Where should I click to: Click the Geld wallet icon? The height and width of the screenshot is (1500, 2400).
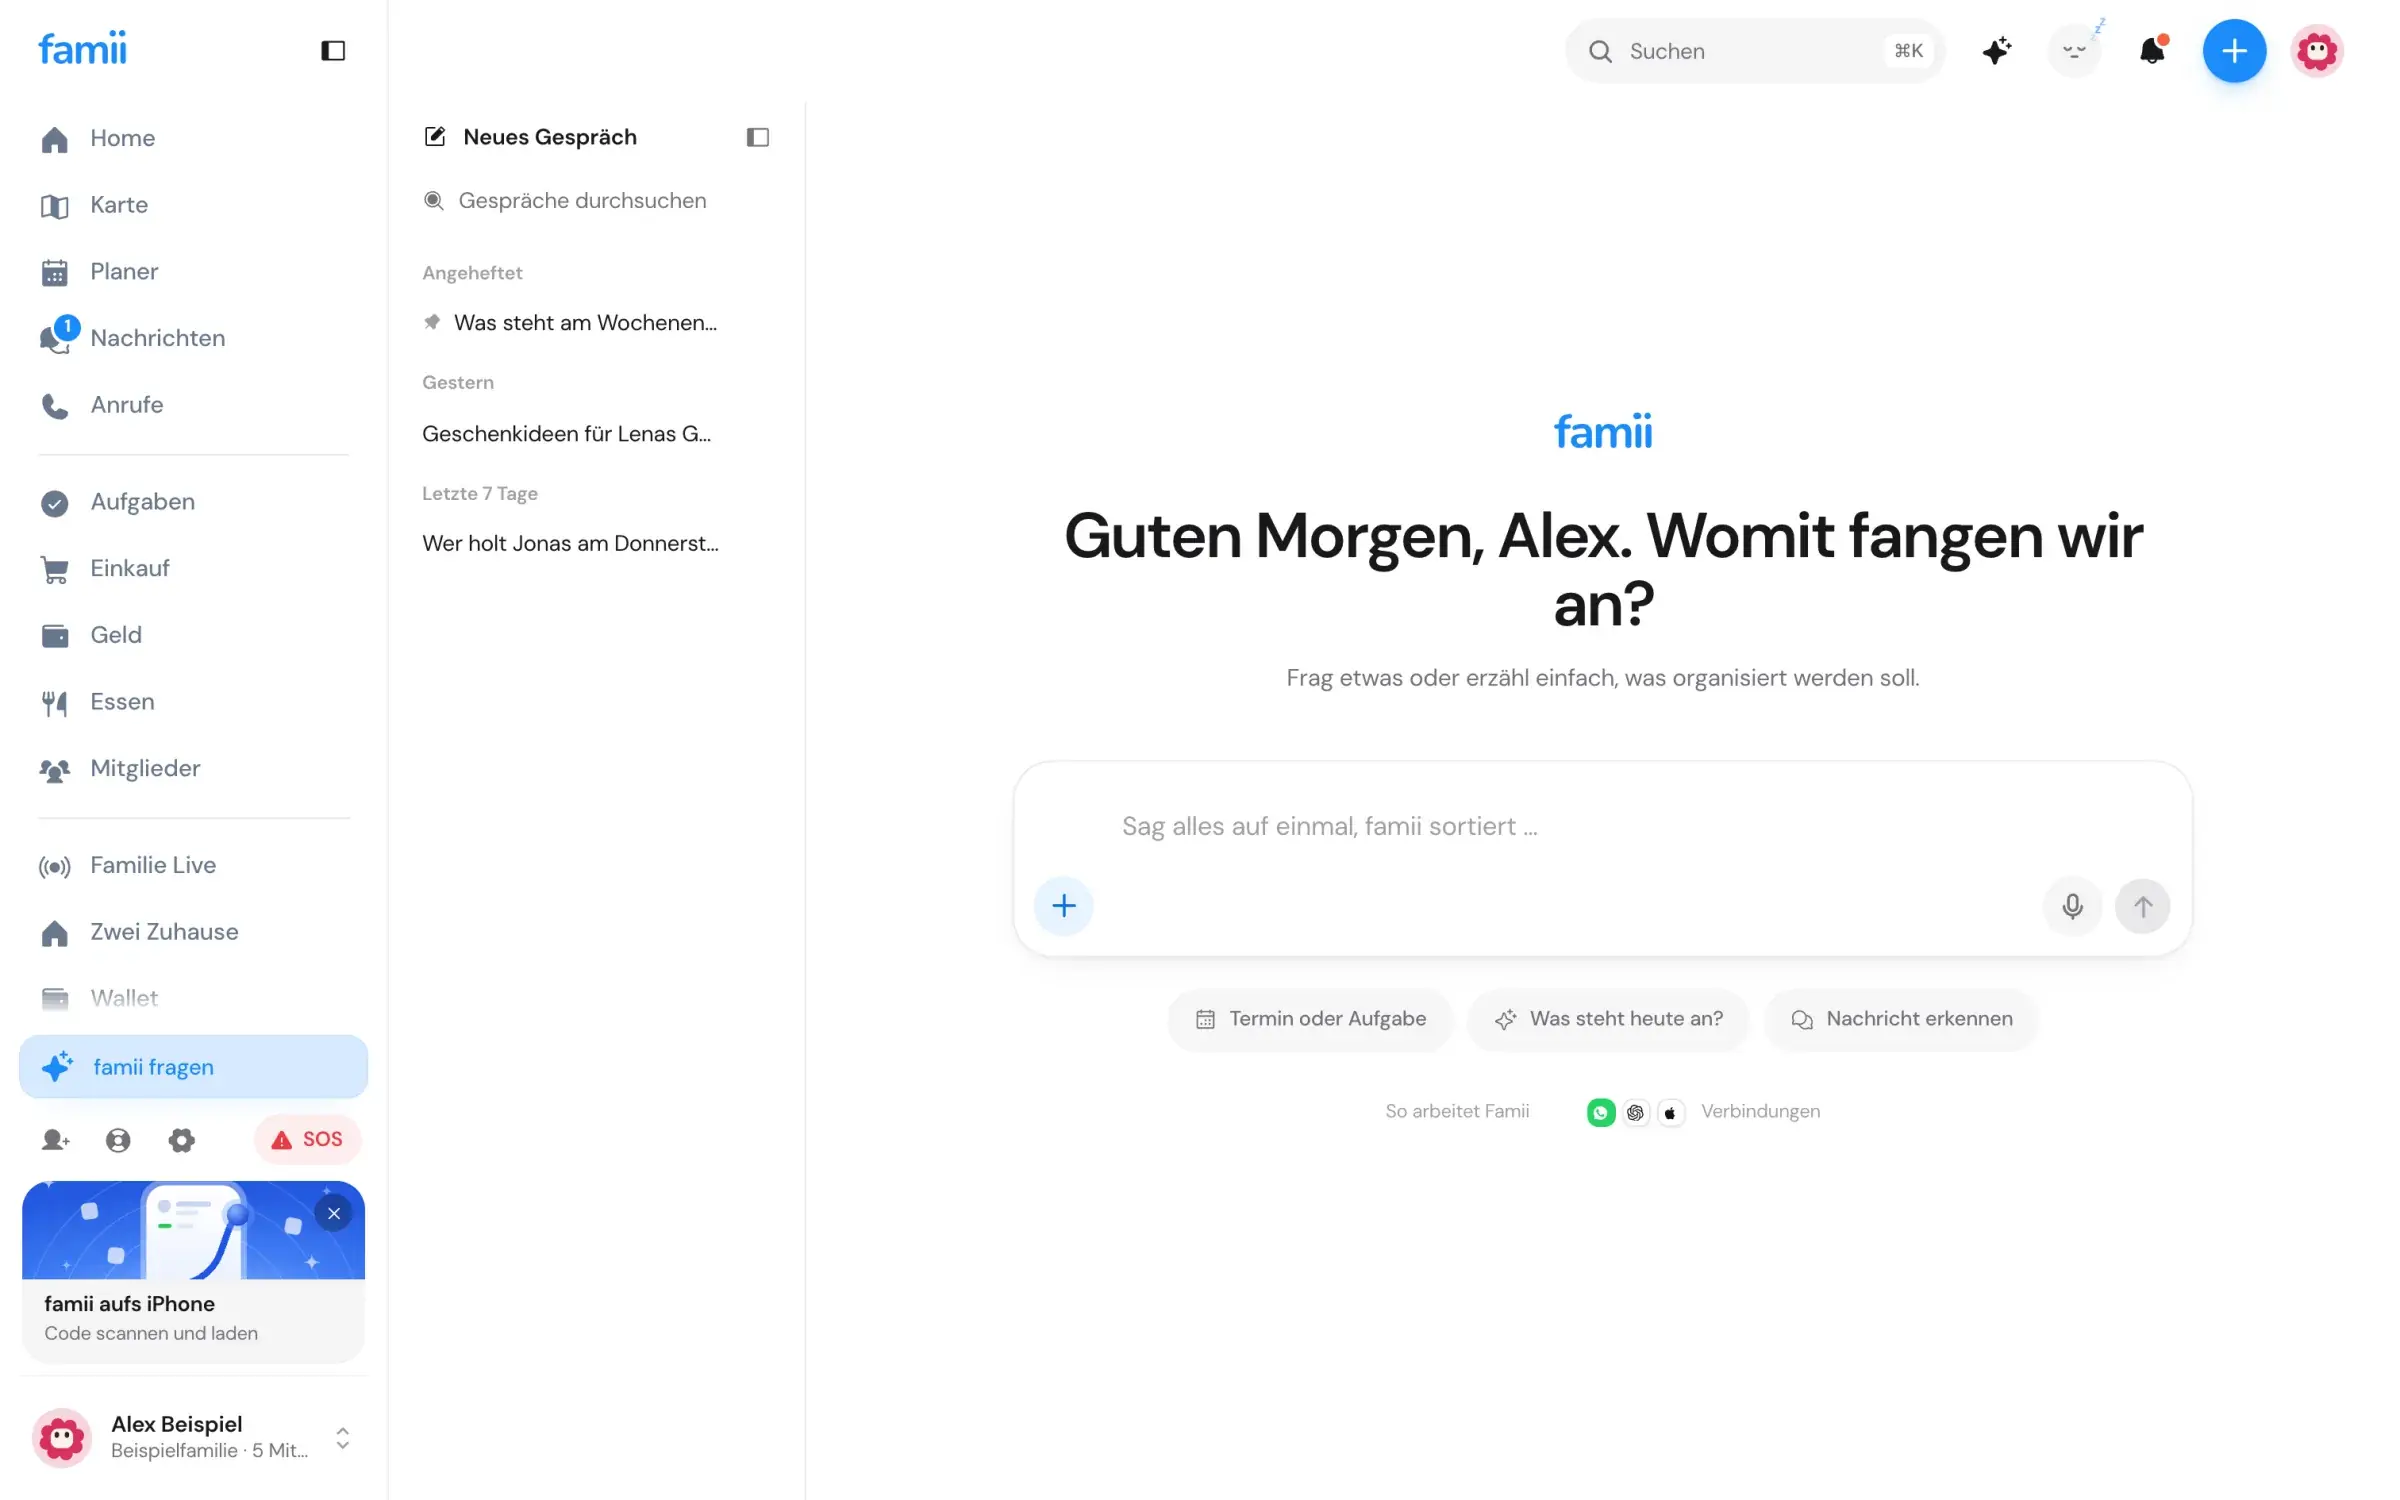(55, 635)
